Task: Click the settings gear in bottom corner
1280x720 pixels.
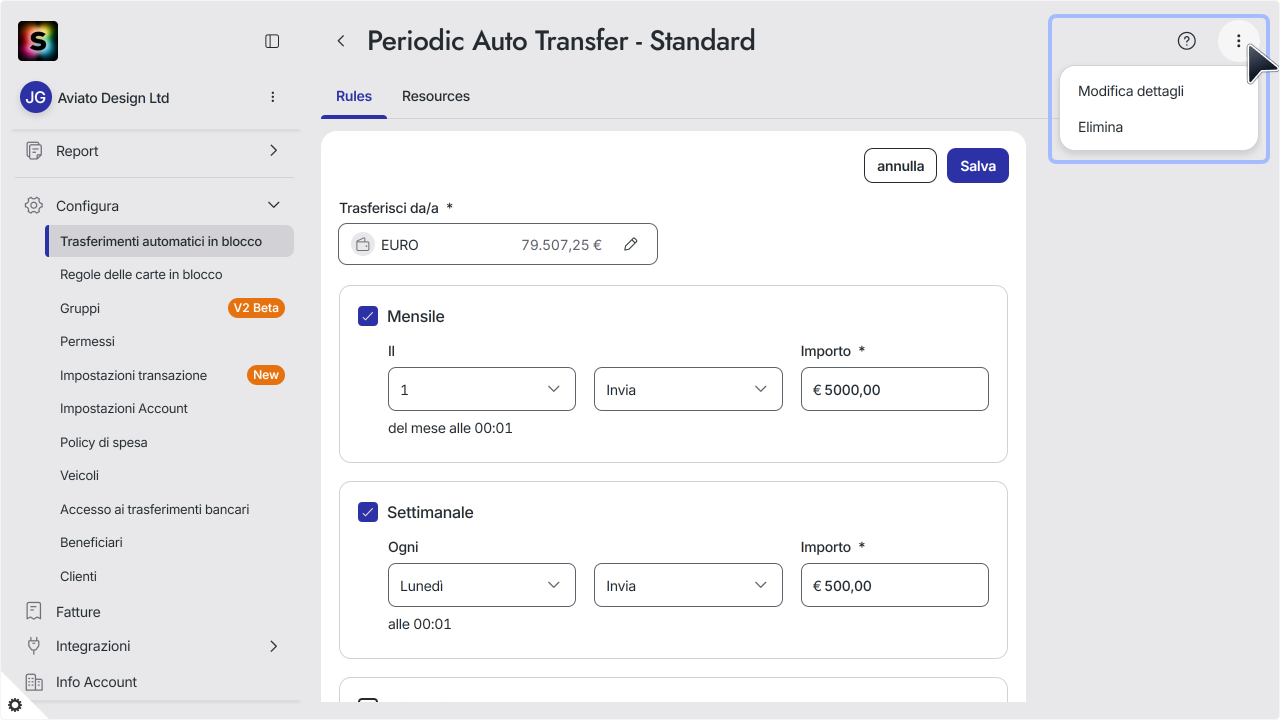Action: (x=14, y=705)
